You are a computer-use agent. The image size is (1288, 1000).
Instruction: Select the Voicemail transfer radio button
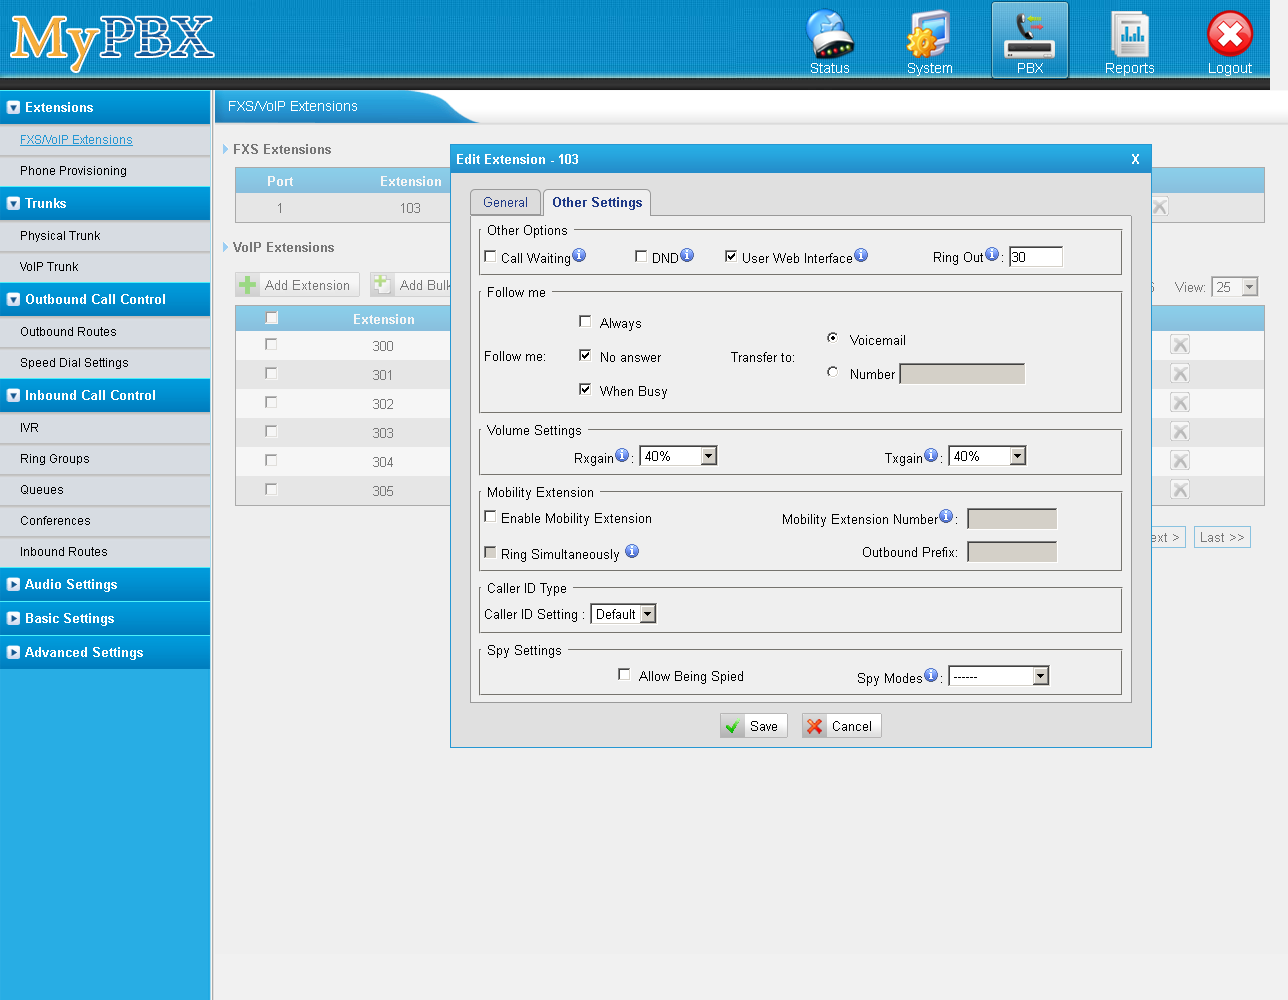click(832, 338)
